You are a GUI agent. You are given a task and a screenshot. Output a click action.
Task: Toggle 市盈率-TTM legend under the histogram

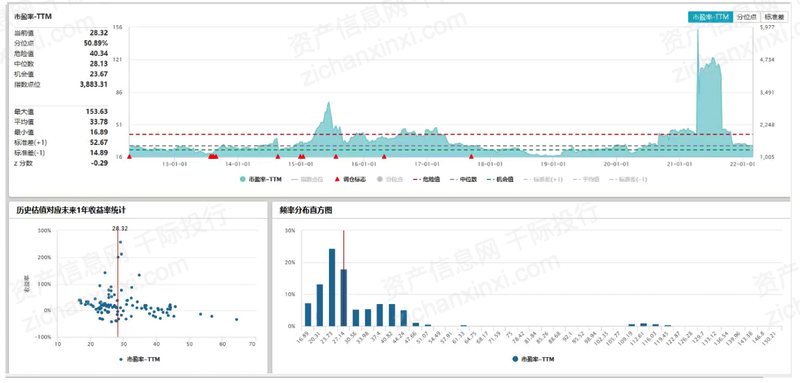tap(533, 359)
